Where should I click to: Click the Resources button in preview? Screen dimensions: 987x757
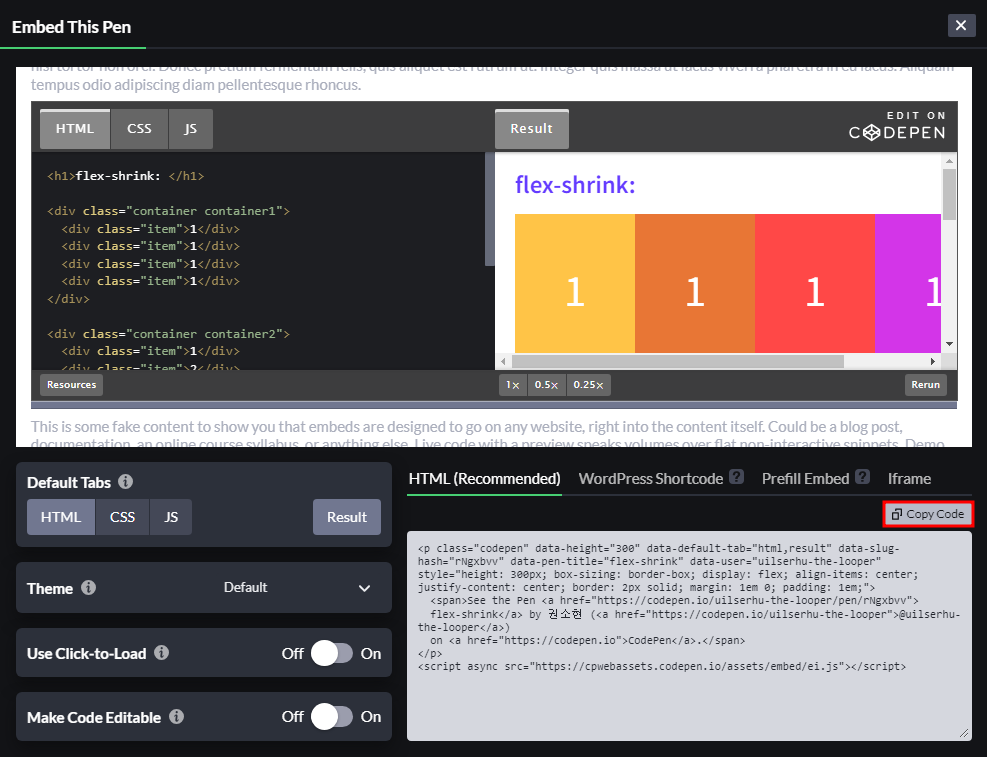[x=71, y=384]
